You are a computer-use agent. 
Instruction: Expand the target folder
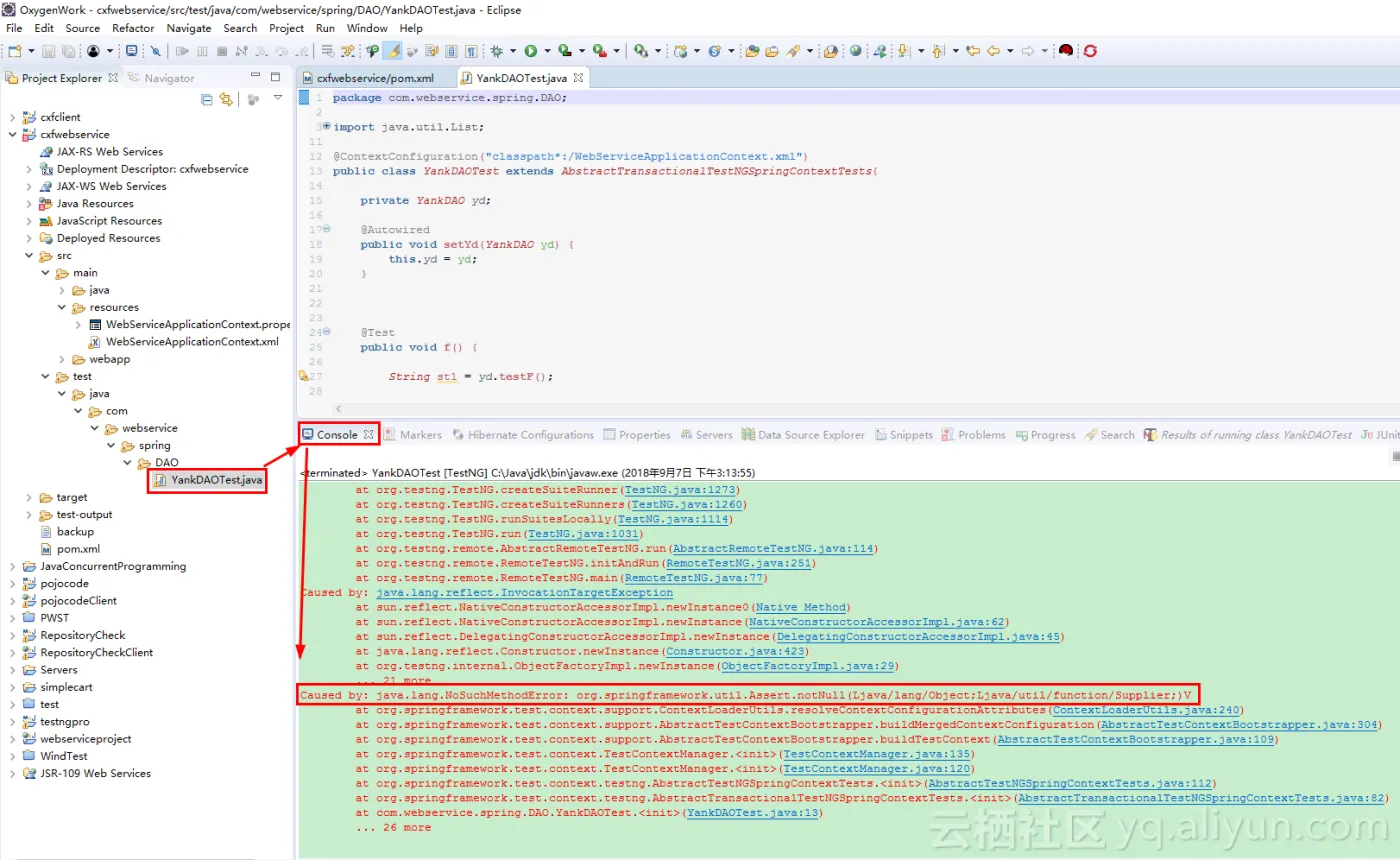[x=29, y=497]
